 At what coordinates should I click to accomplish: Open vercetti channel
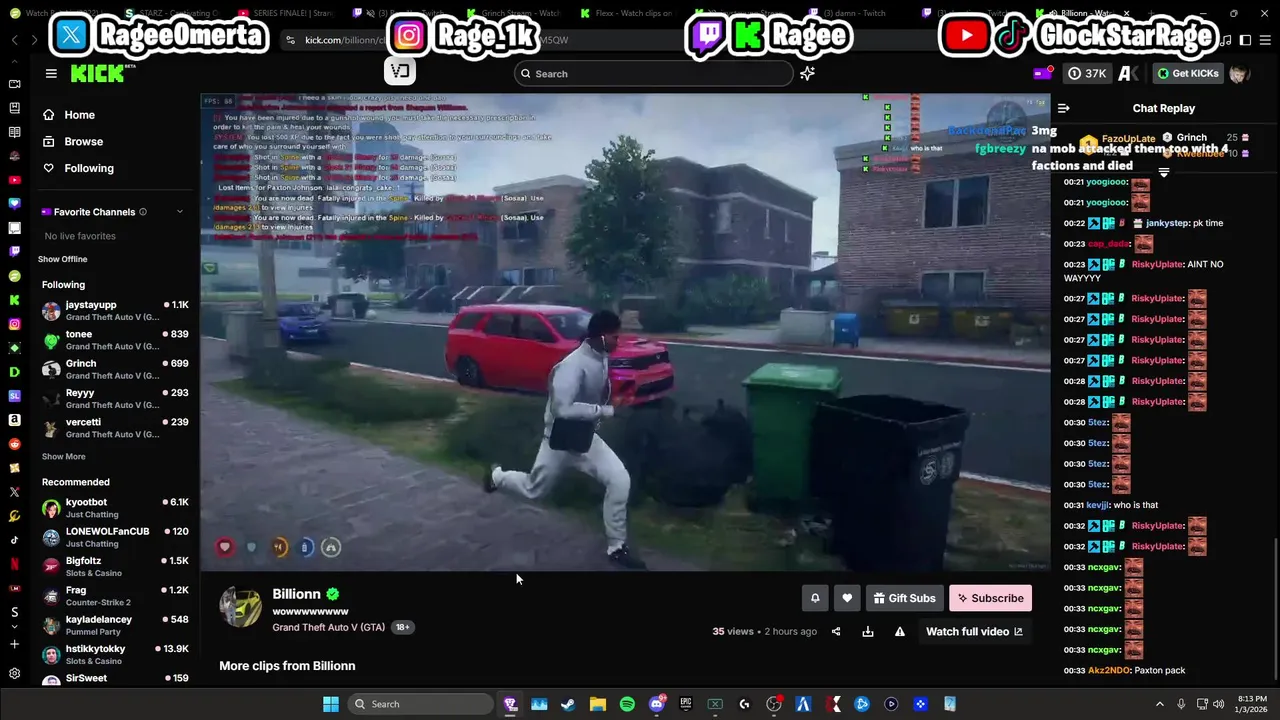coord(115,428)
